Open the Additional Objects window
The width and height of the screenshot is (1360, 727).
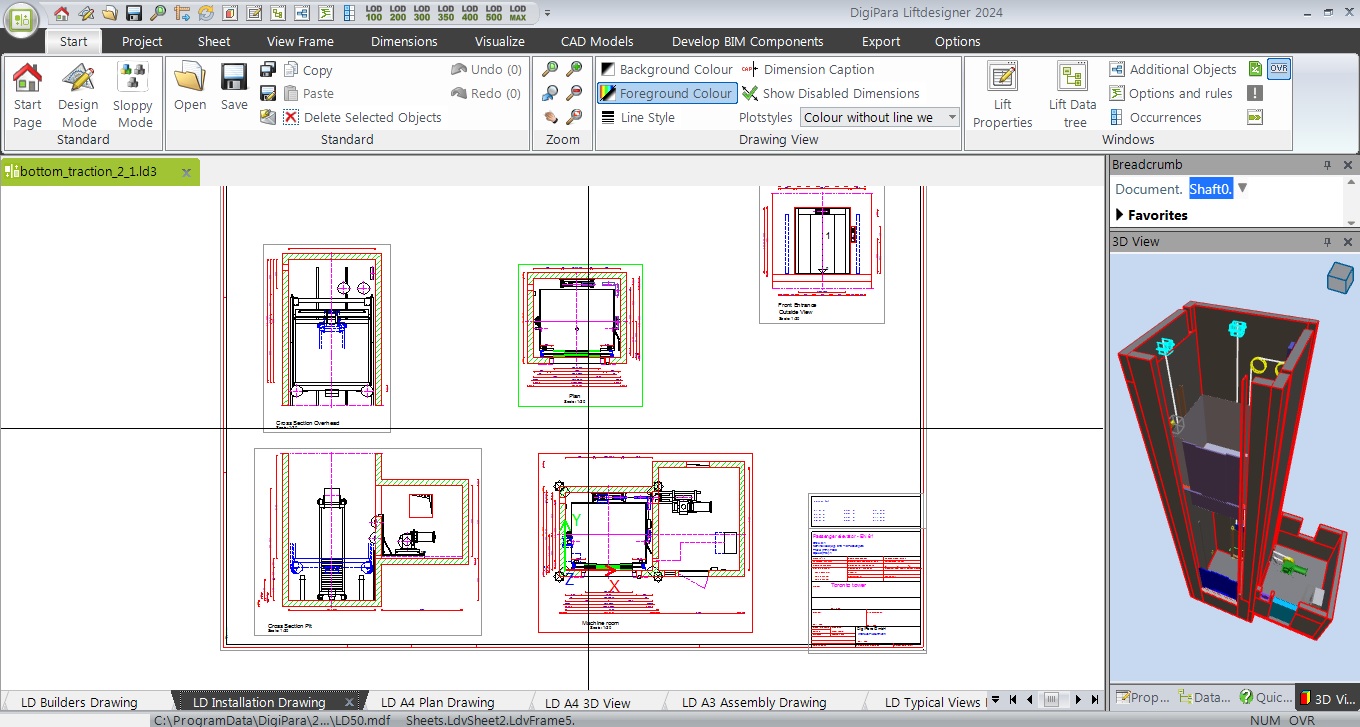tap(1173, 69)
